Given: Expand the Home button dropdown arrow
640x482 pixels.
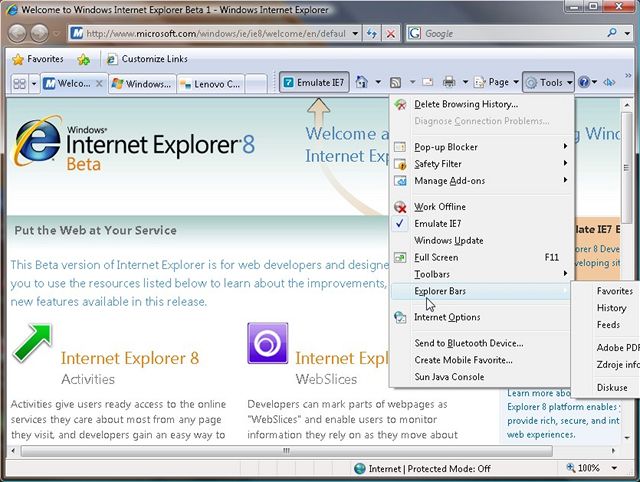Looking at the screenshot, I should tap(378, 82).
